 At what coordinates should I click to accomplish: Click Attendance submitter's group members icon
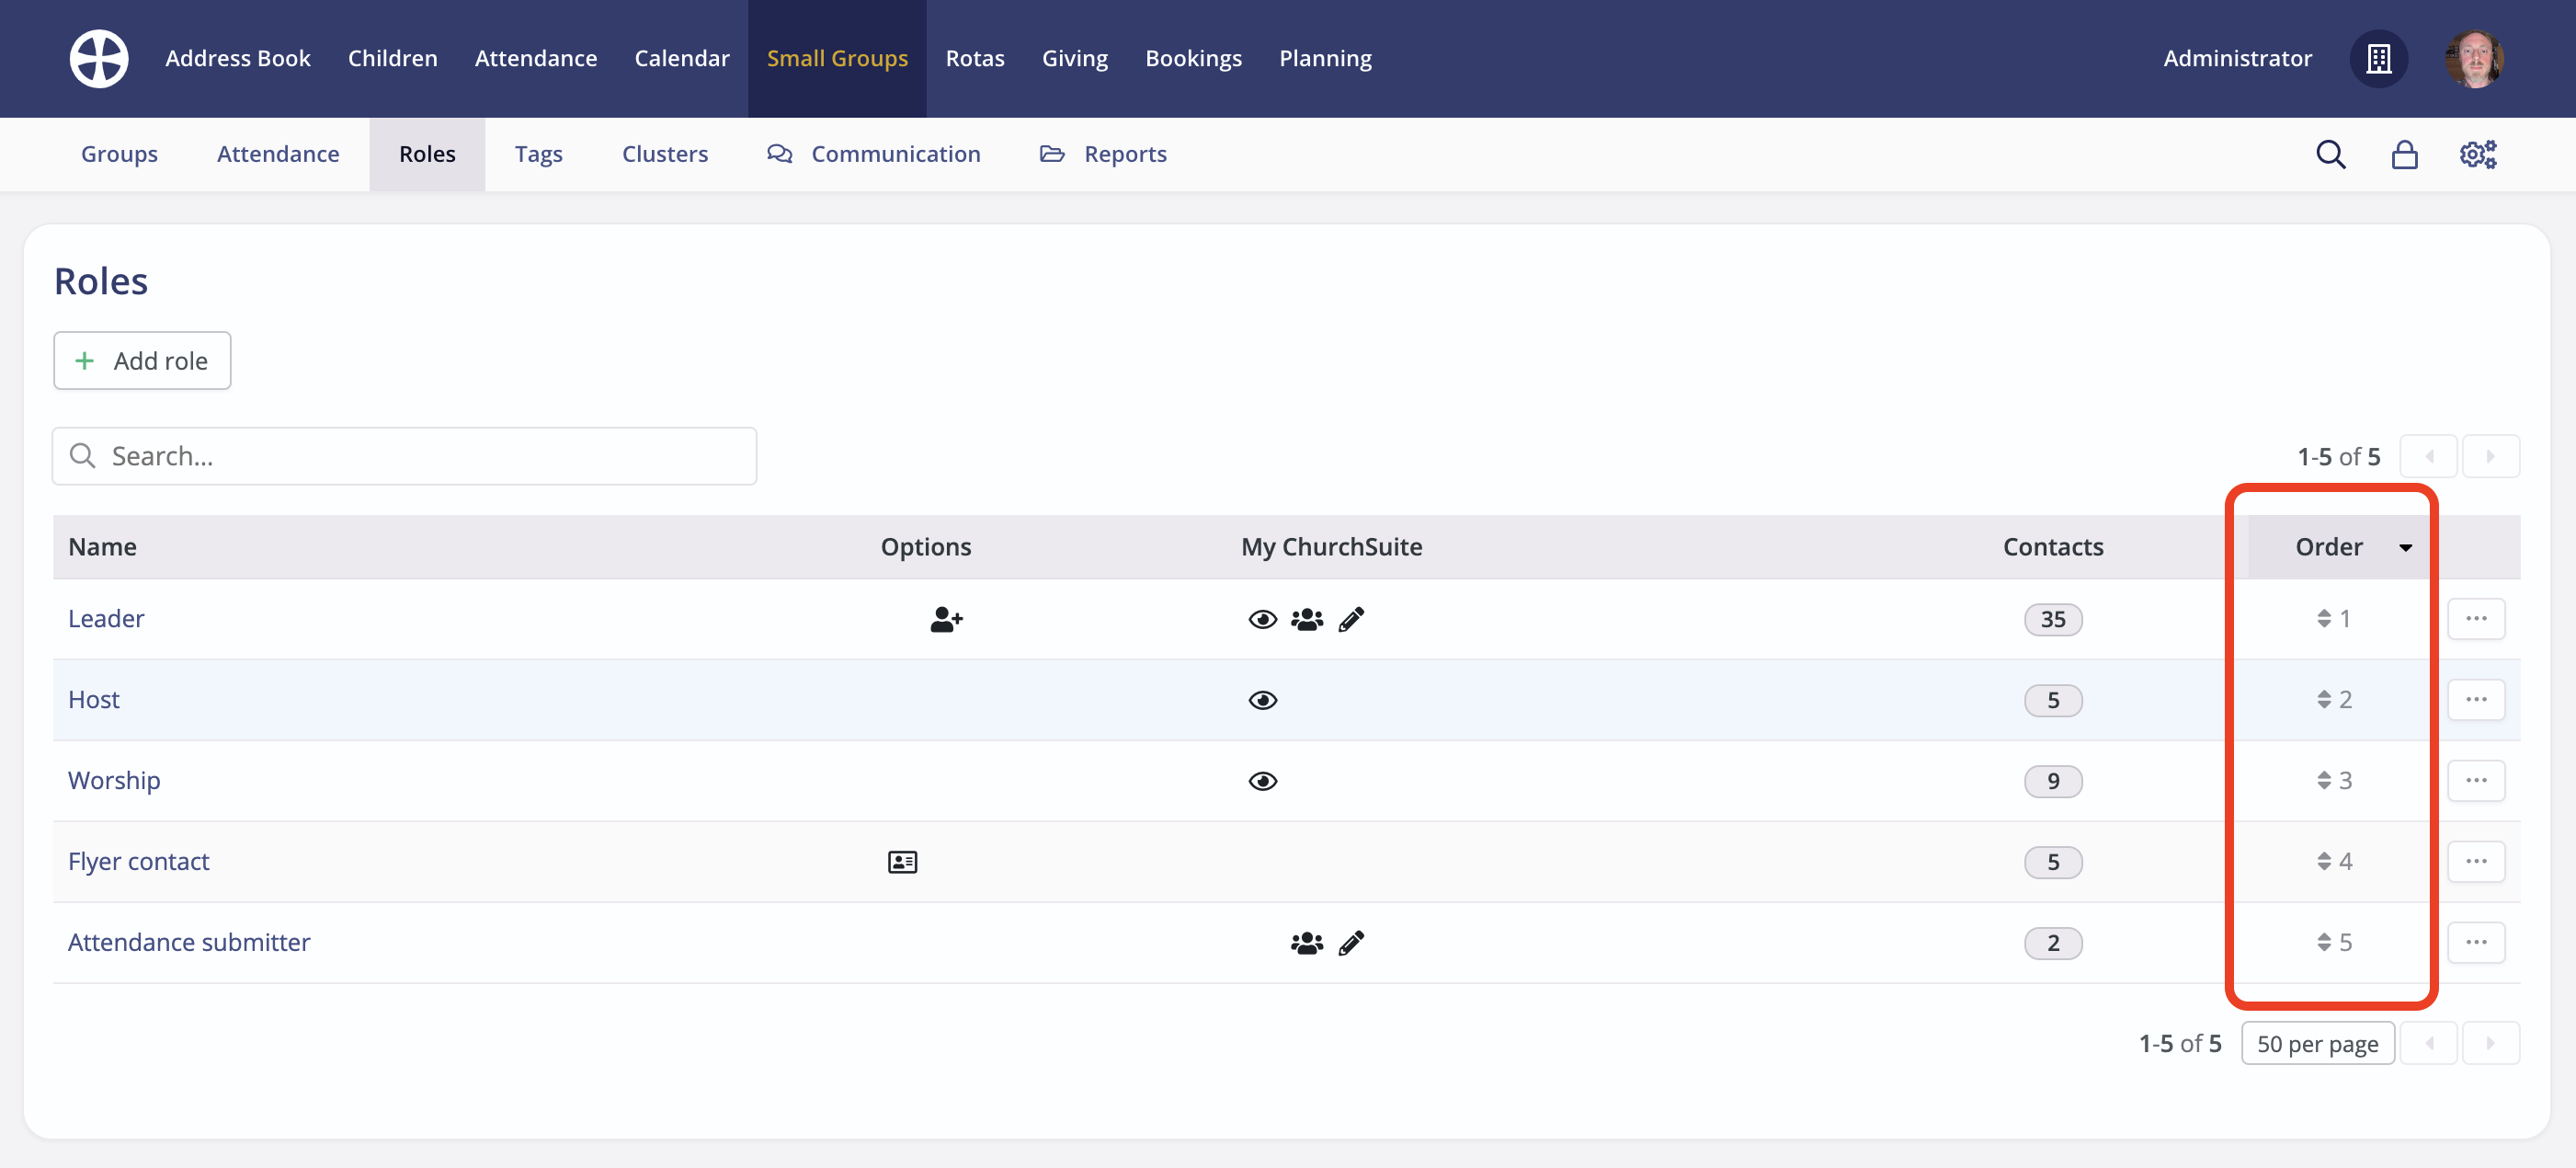pos(1306,943)
